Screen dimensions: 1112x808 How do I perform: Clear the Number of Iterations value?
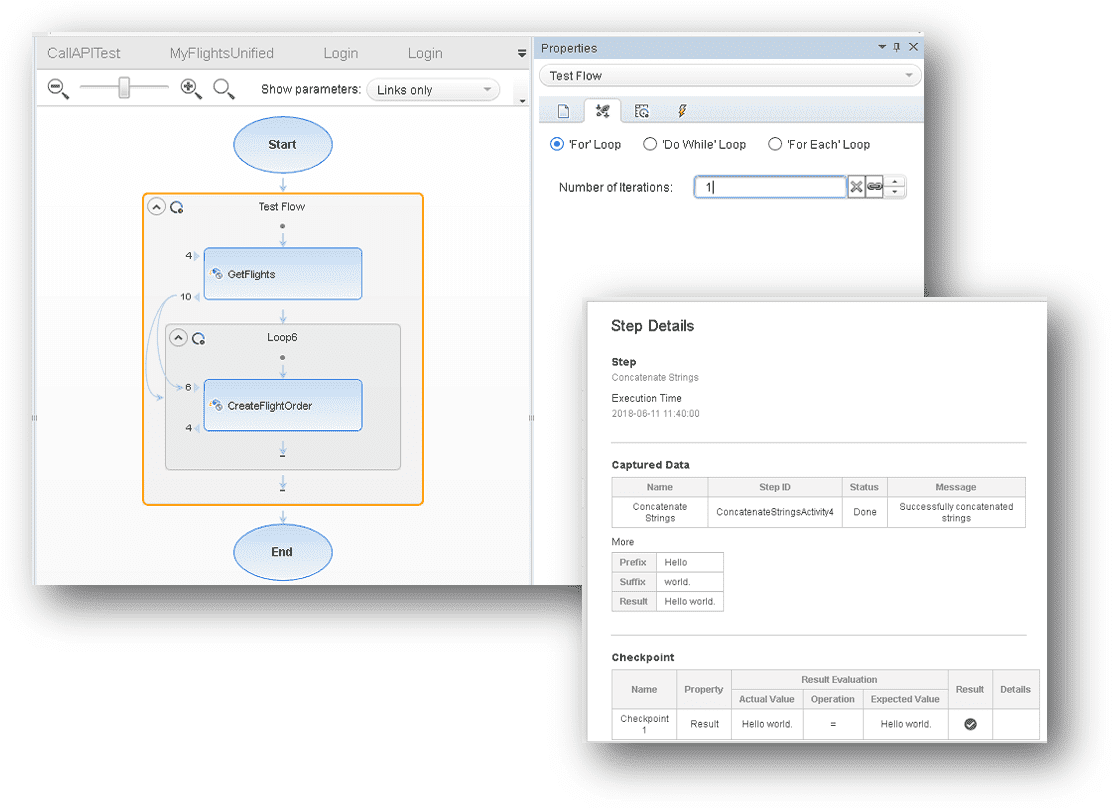857,187
